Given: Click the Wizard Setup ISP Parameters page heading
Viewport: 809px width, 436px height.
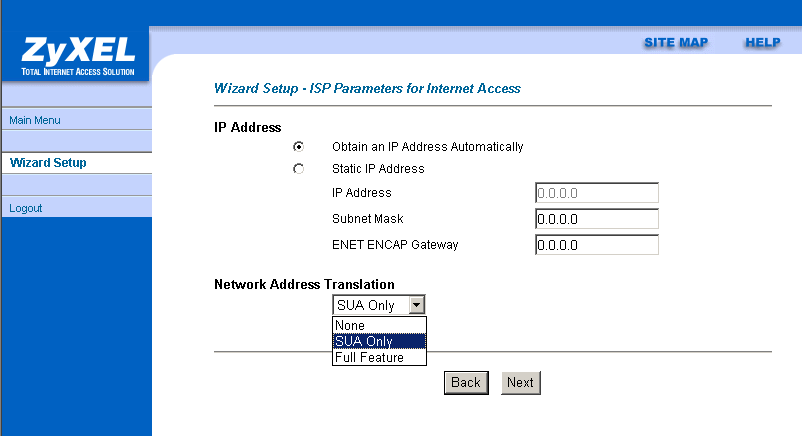Looking at the screenshot, I should [x=367, y=88].
